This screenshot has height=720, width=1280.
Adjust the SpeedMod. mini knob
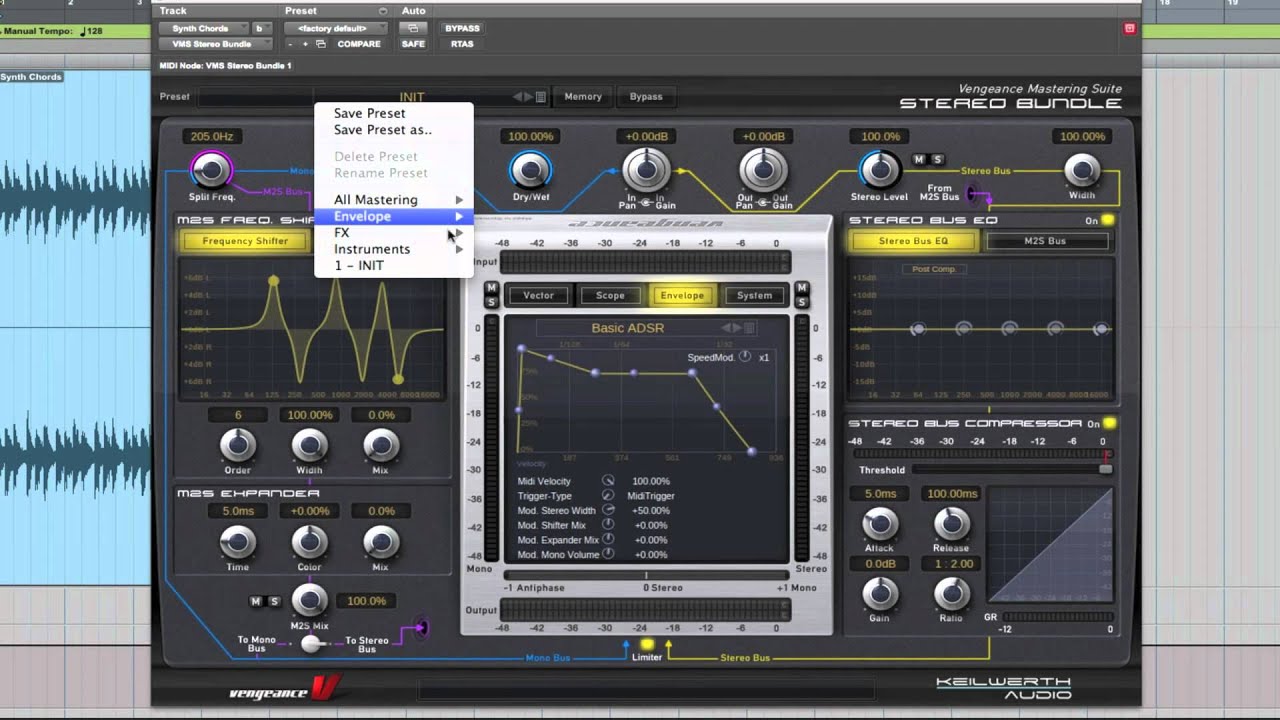[745, 357]
